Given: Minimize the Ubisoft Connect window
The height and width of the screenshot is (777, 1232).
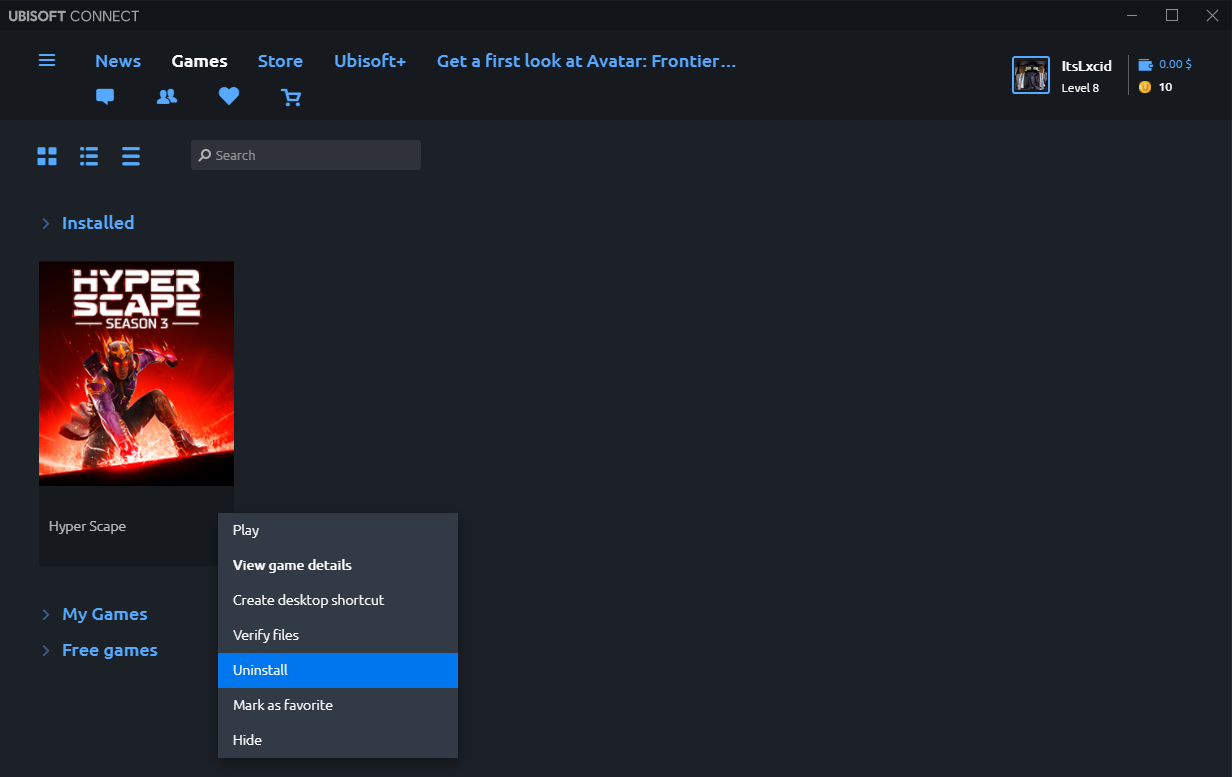Looking at the screenshot, I should 1132,15.
